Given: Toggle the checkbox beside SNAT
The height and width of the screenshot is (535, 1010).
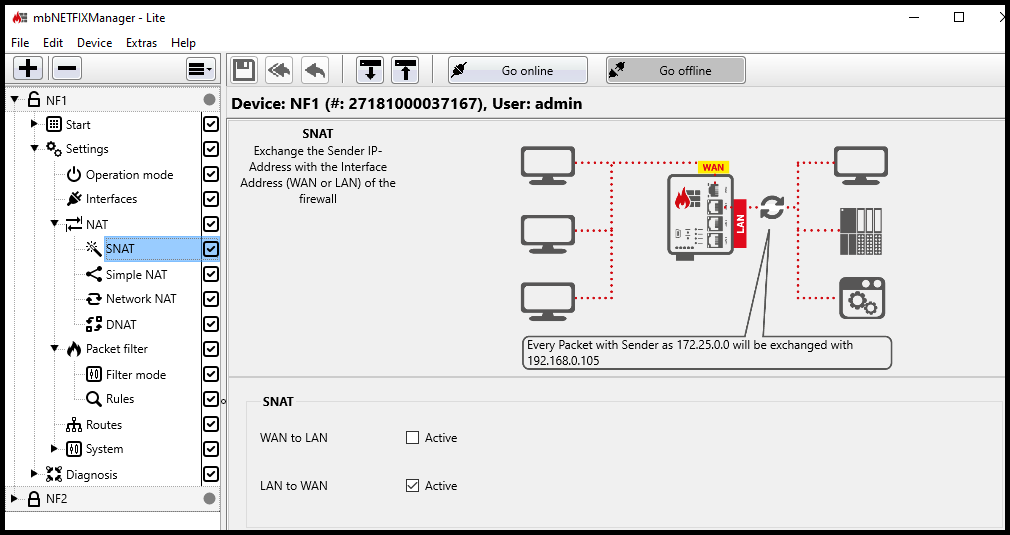Looking at the screenshot, I should coord(211,249).
